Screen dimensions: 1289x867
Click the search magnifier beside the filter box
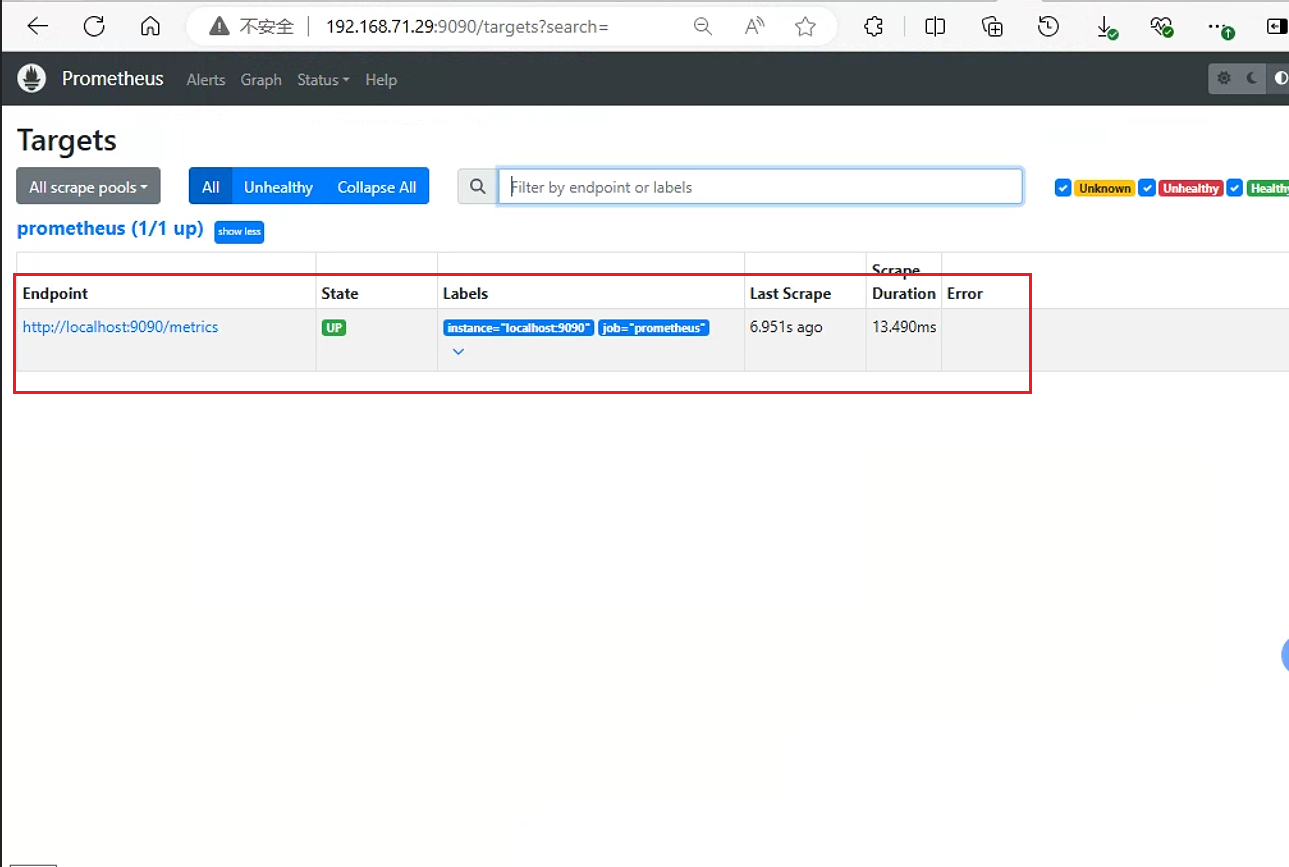tap(478, 186)
